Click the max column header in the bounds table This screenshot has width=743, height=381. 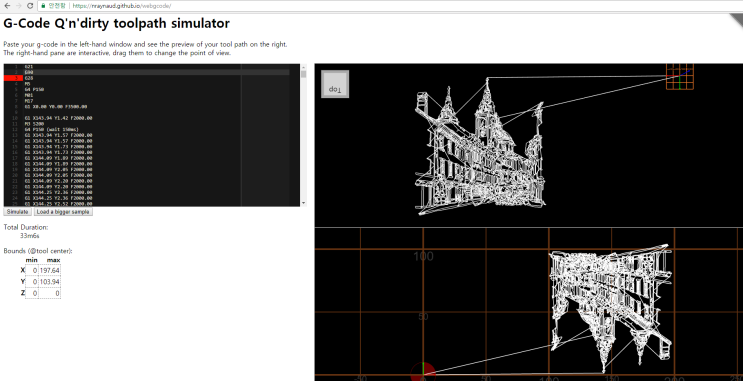tap(54, 260)
